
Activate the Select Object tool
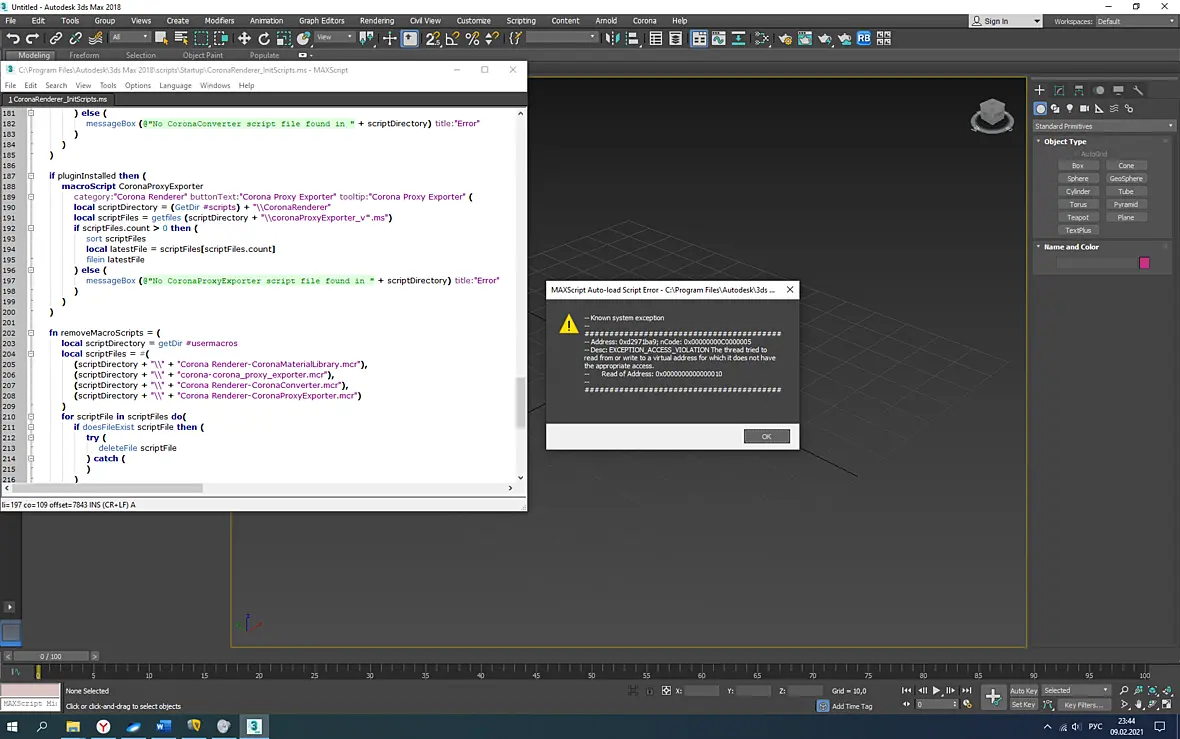point(161,38)
